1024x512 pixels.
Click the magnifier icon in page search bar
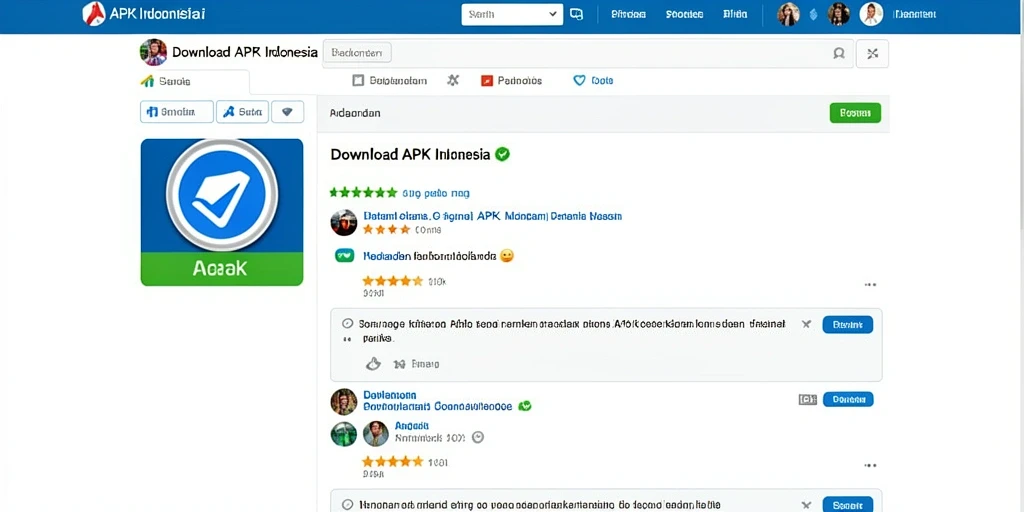(x=839, y=54)
